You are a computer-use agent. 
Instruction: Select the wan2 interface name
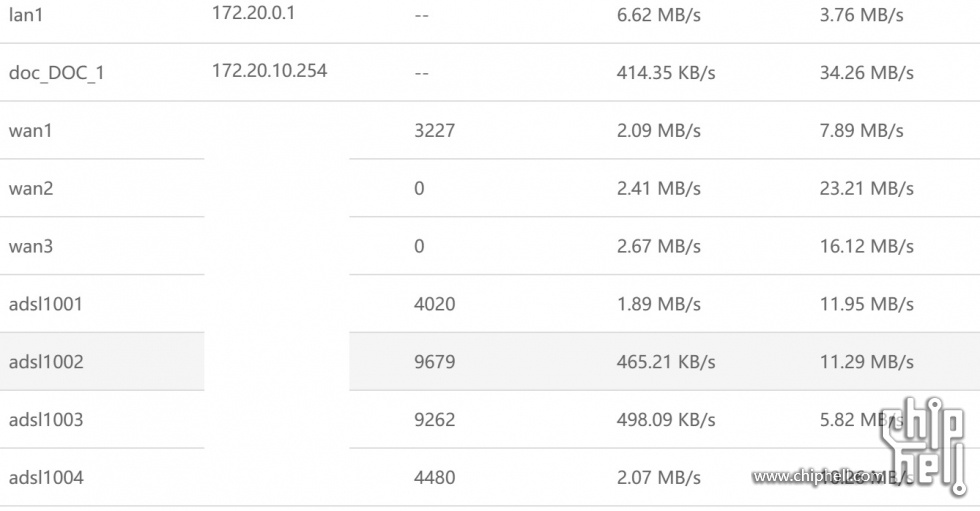point(31,188)
